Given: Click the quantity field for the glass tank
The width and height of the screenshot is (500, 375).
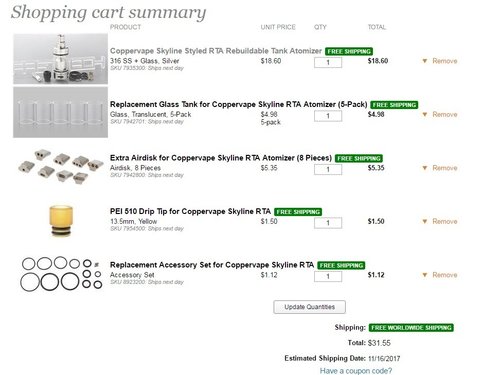Looking at the screenshot, I should coord(328,116).
